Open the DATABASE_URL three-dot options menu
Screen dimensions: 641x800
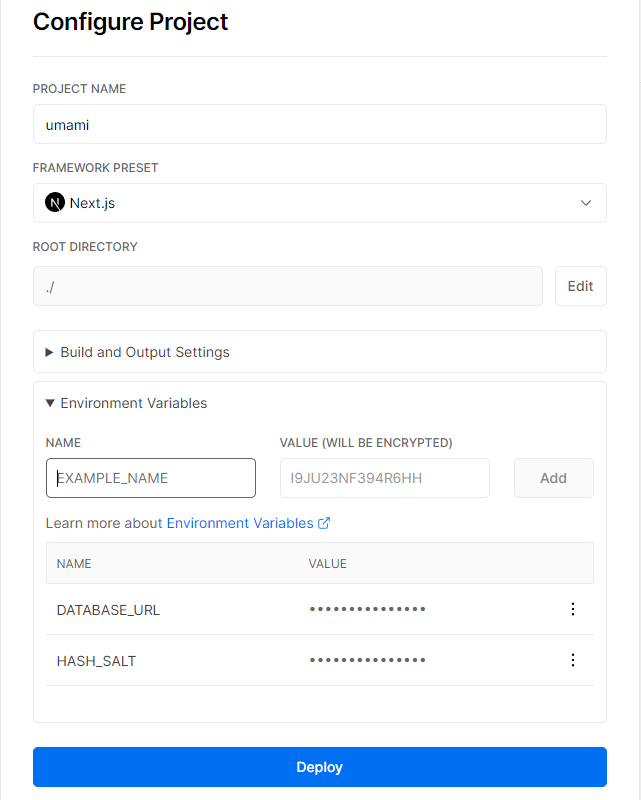[572, 609]
